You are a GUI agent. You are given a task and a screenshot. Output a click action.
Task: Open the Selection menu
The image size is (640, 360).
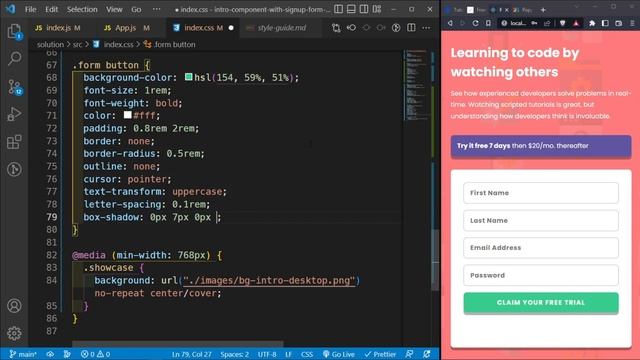coord(82,9)
